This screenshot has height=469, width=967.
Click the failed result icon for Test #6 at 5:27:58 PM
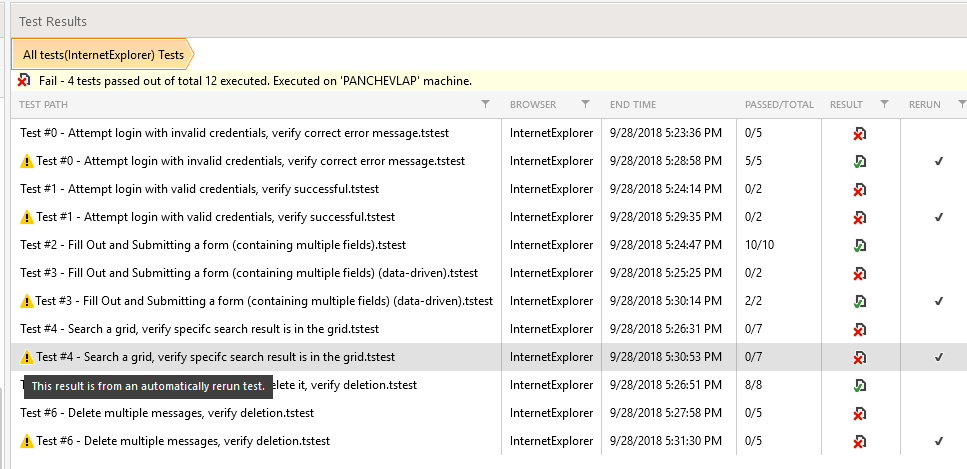pos(860,413)
